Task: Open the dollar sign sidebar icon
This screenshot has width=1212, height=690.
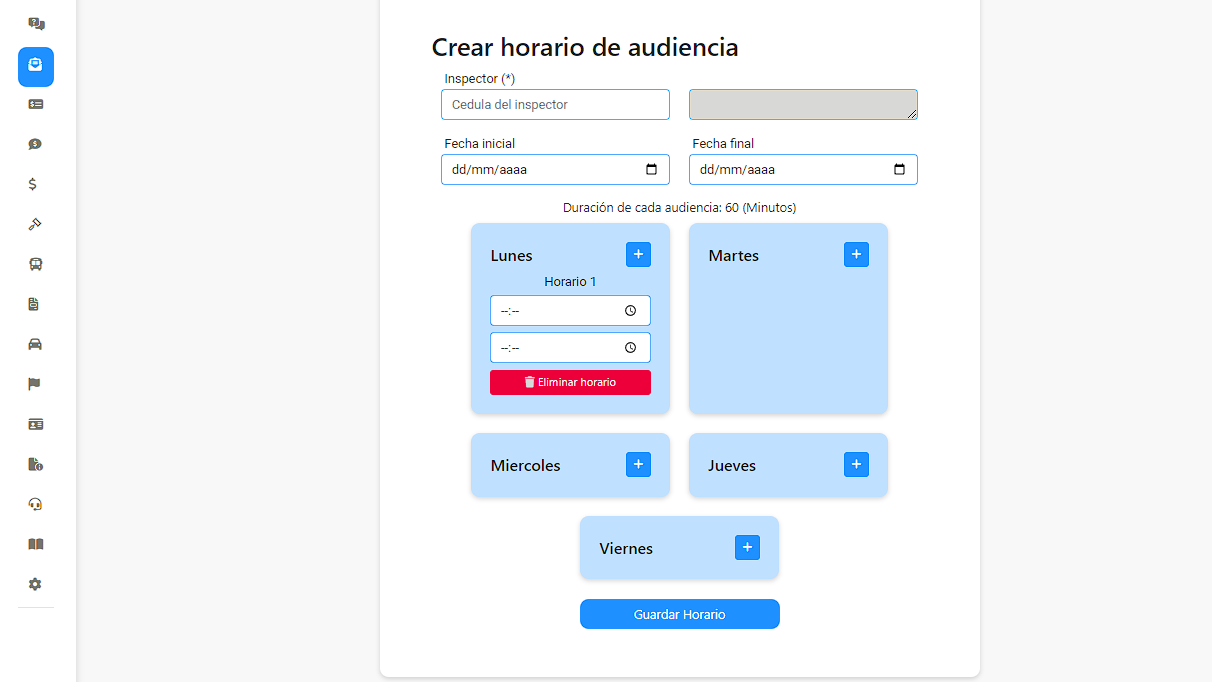Action: click(33, 184)
